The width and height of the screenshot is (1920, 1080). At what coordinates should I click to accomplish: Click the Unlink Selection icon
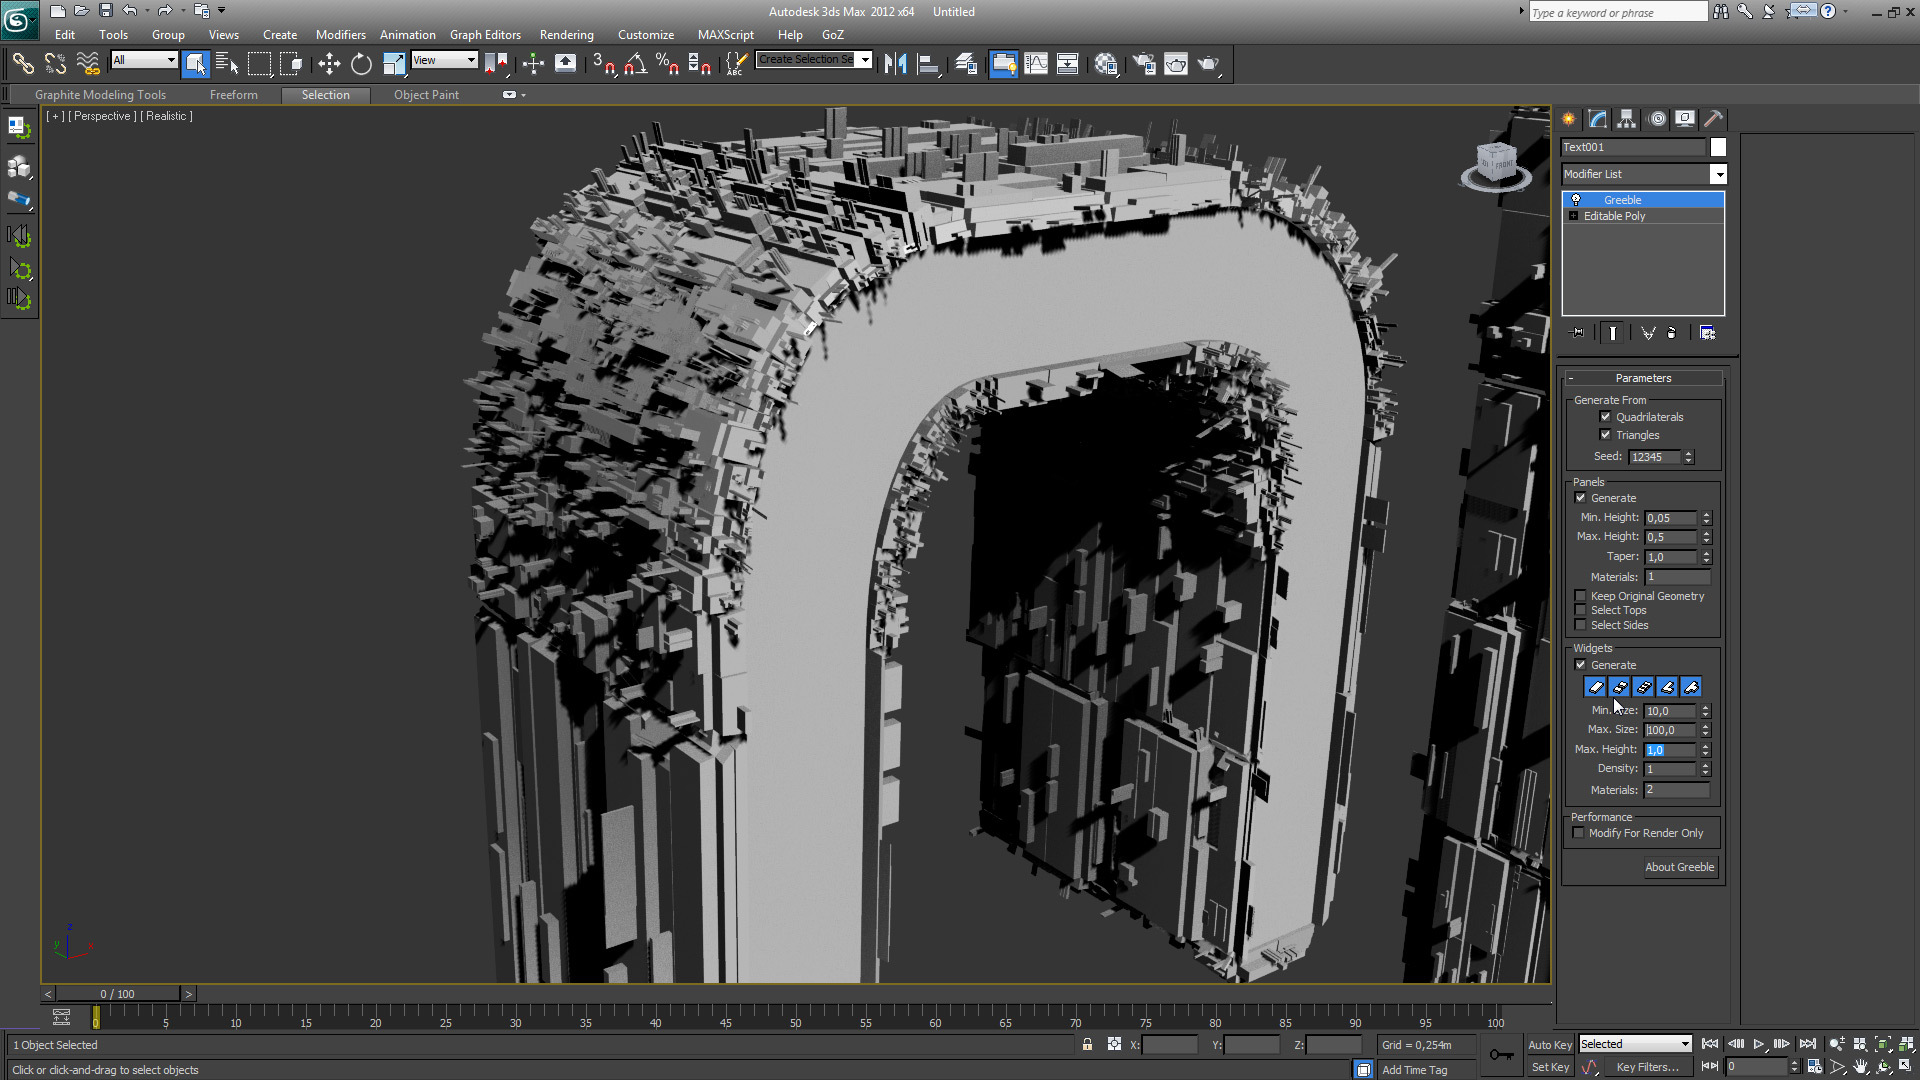click(x=55, y=64)
